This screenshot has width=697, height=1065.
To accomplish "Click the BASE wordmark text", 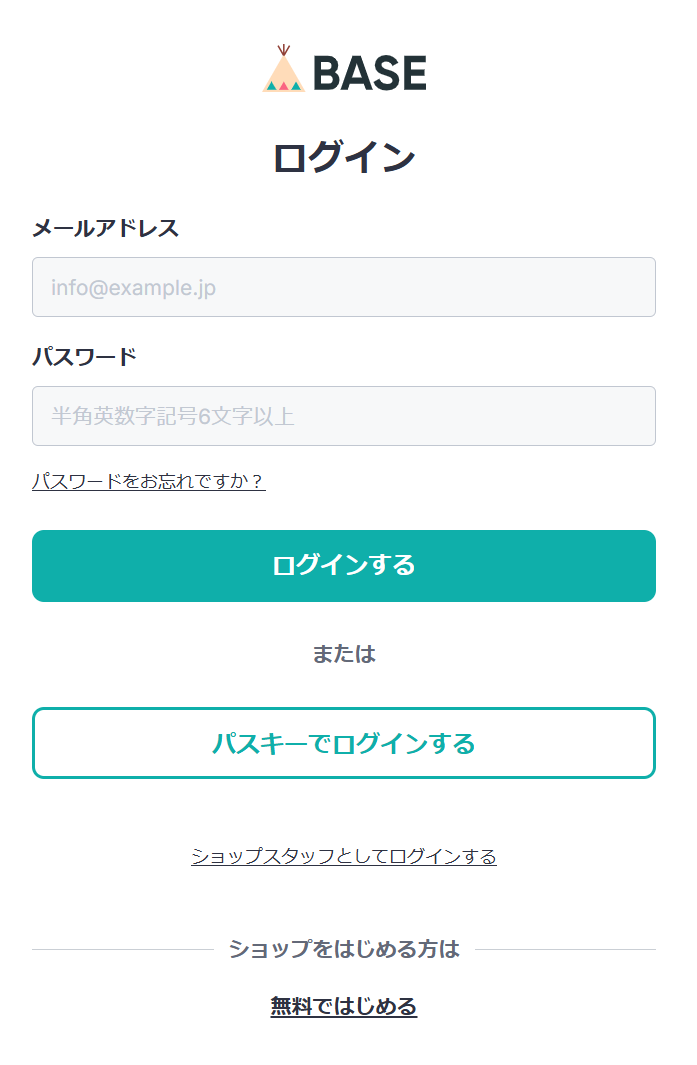I will 370,73.
